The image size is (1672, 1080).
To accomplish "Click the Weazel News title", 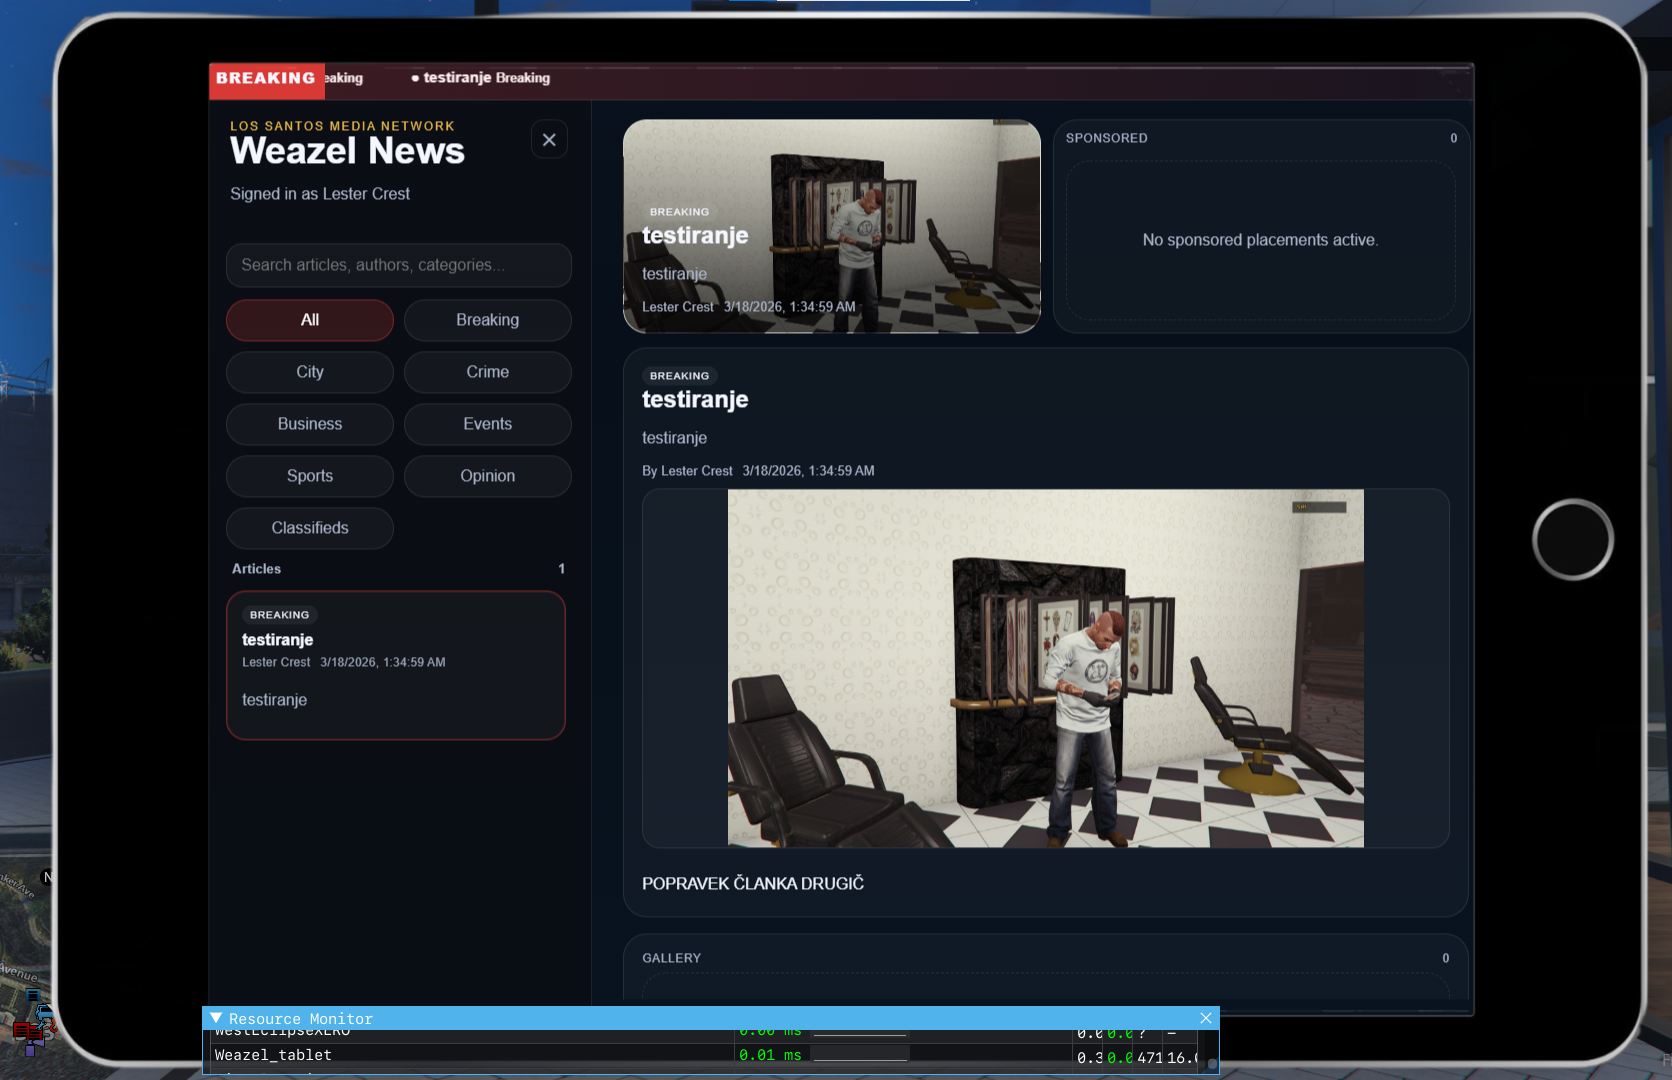I will (348, 151).
